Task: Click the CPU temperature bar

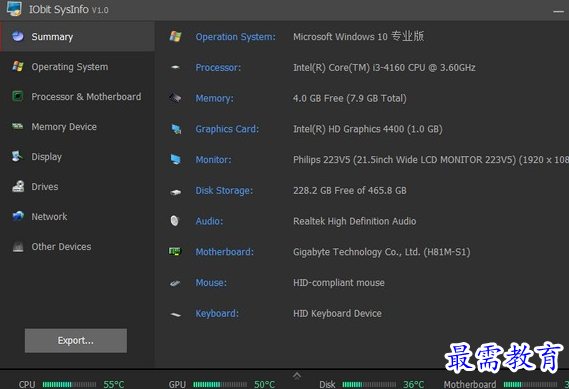Action: point(69,384)
